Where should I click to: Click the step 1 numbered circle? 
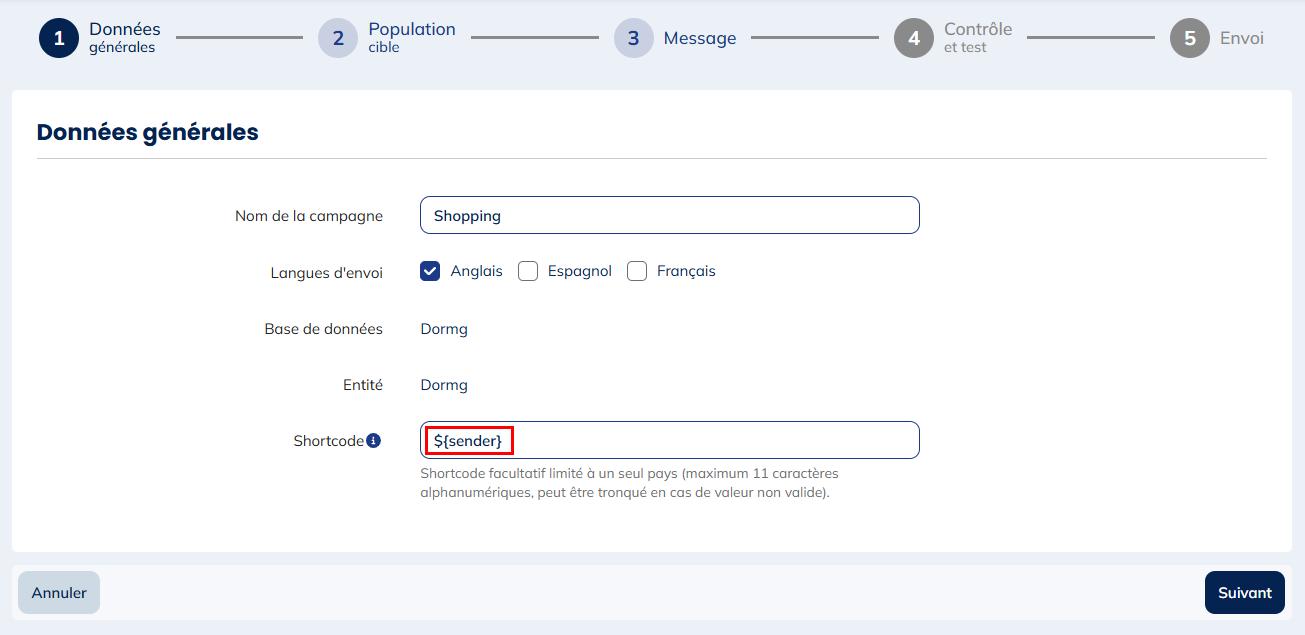(x=59, y=38)
